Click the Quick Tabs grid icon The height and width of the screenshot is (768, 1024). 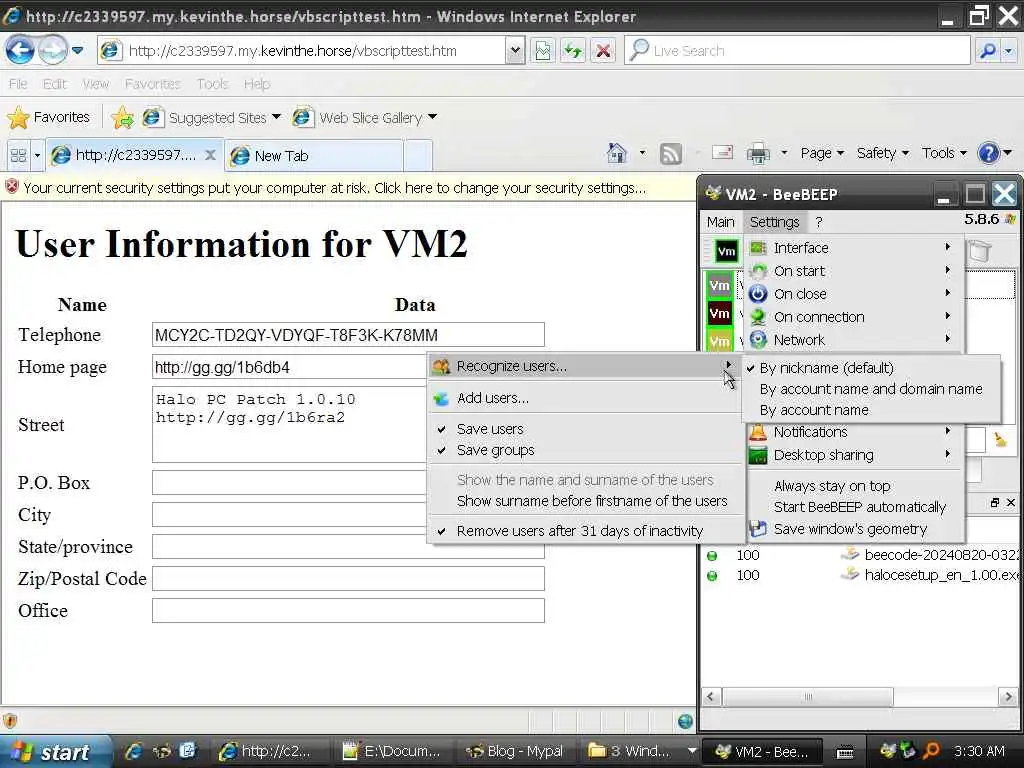(x=18, y=155)
